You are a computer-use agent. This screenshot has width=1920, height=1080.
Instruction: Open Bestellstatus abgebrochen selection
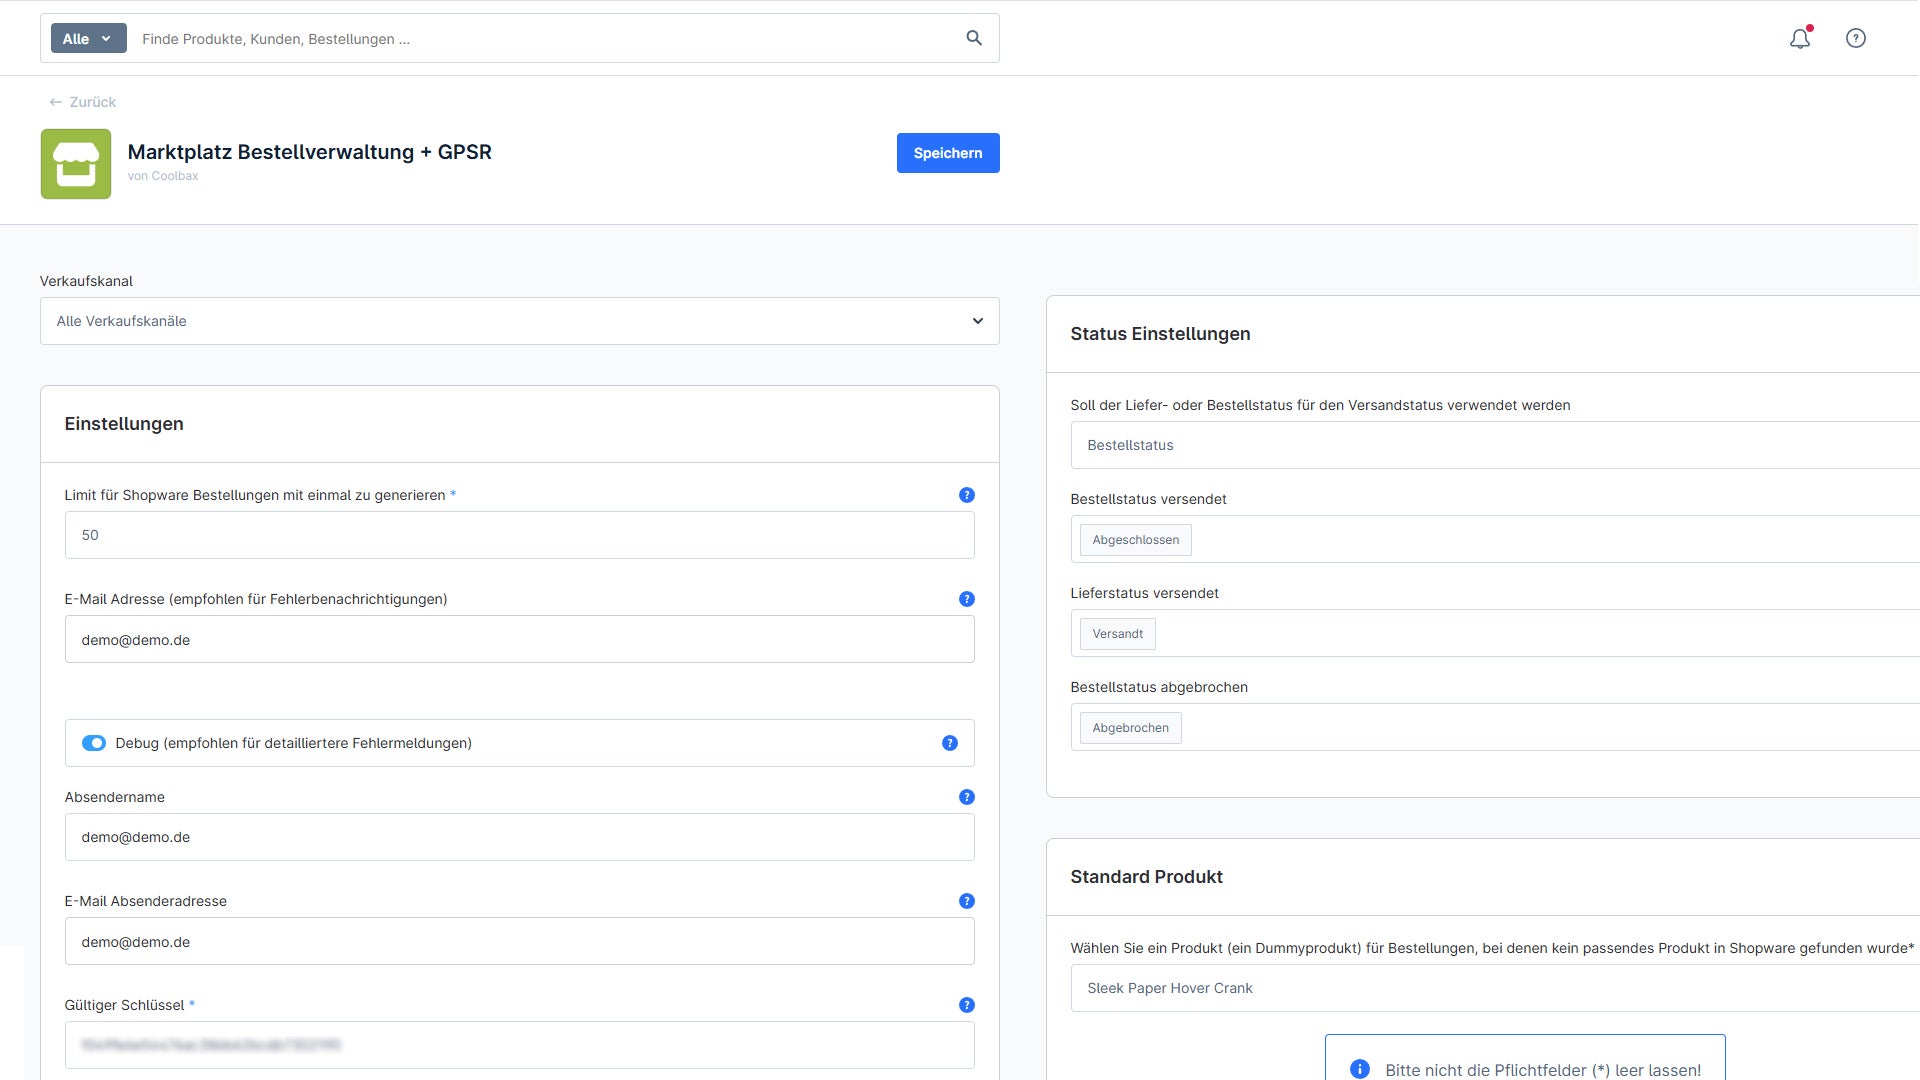pyautogui.click(x=1495, y=727)
